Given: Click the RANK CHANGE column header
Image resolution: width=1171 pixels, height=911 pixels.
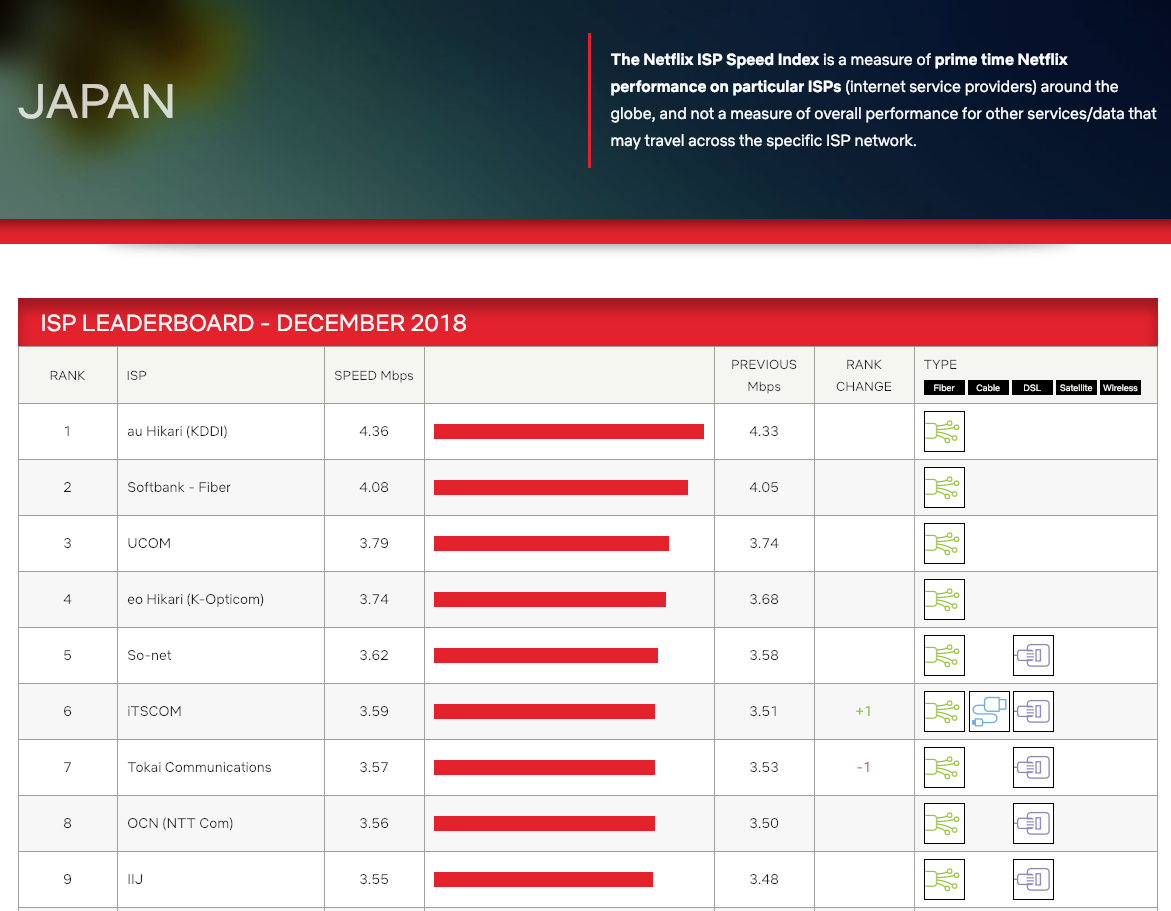Looking at the screenshot, I should 863,376.
